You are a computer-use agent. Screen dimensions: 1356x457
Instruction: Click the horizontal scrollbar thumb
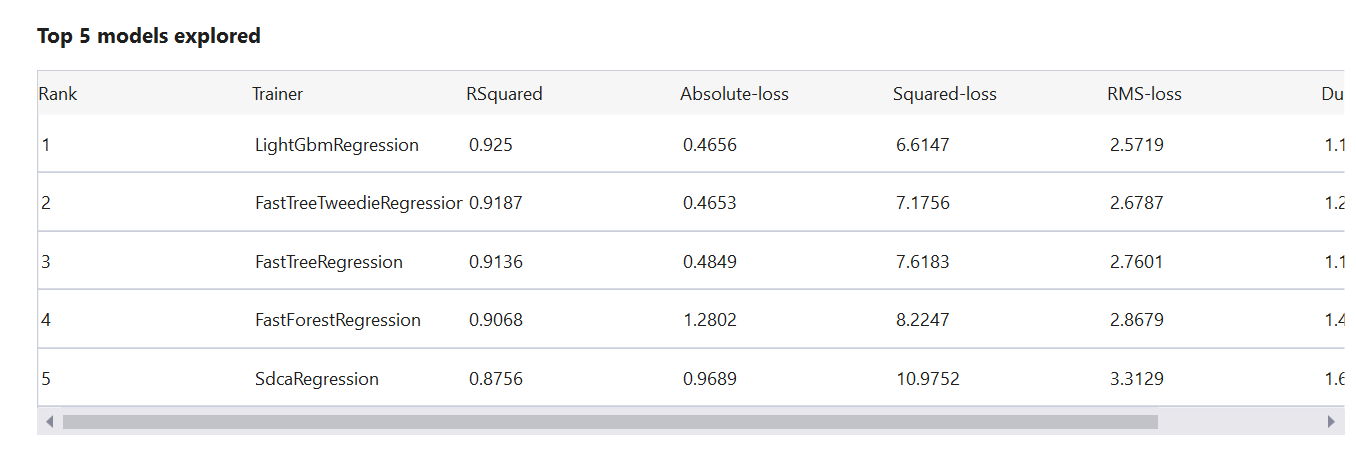(x=610, y=422)
